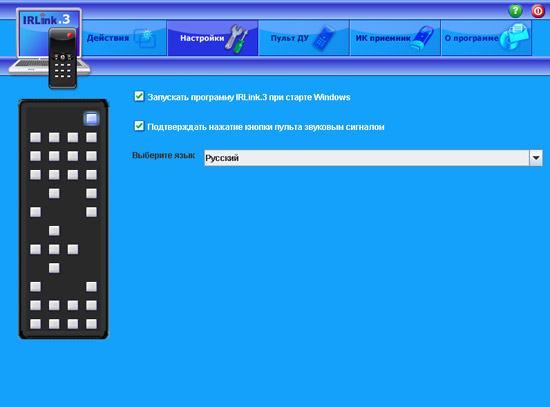Open help via green question mark icon
550x407 pixels.
coord(515,11)
